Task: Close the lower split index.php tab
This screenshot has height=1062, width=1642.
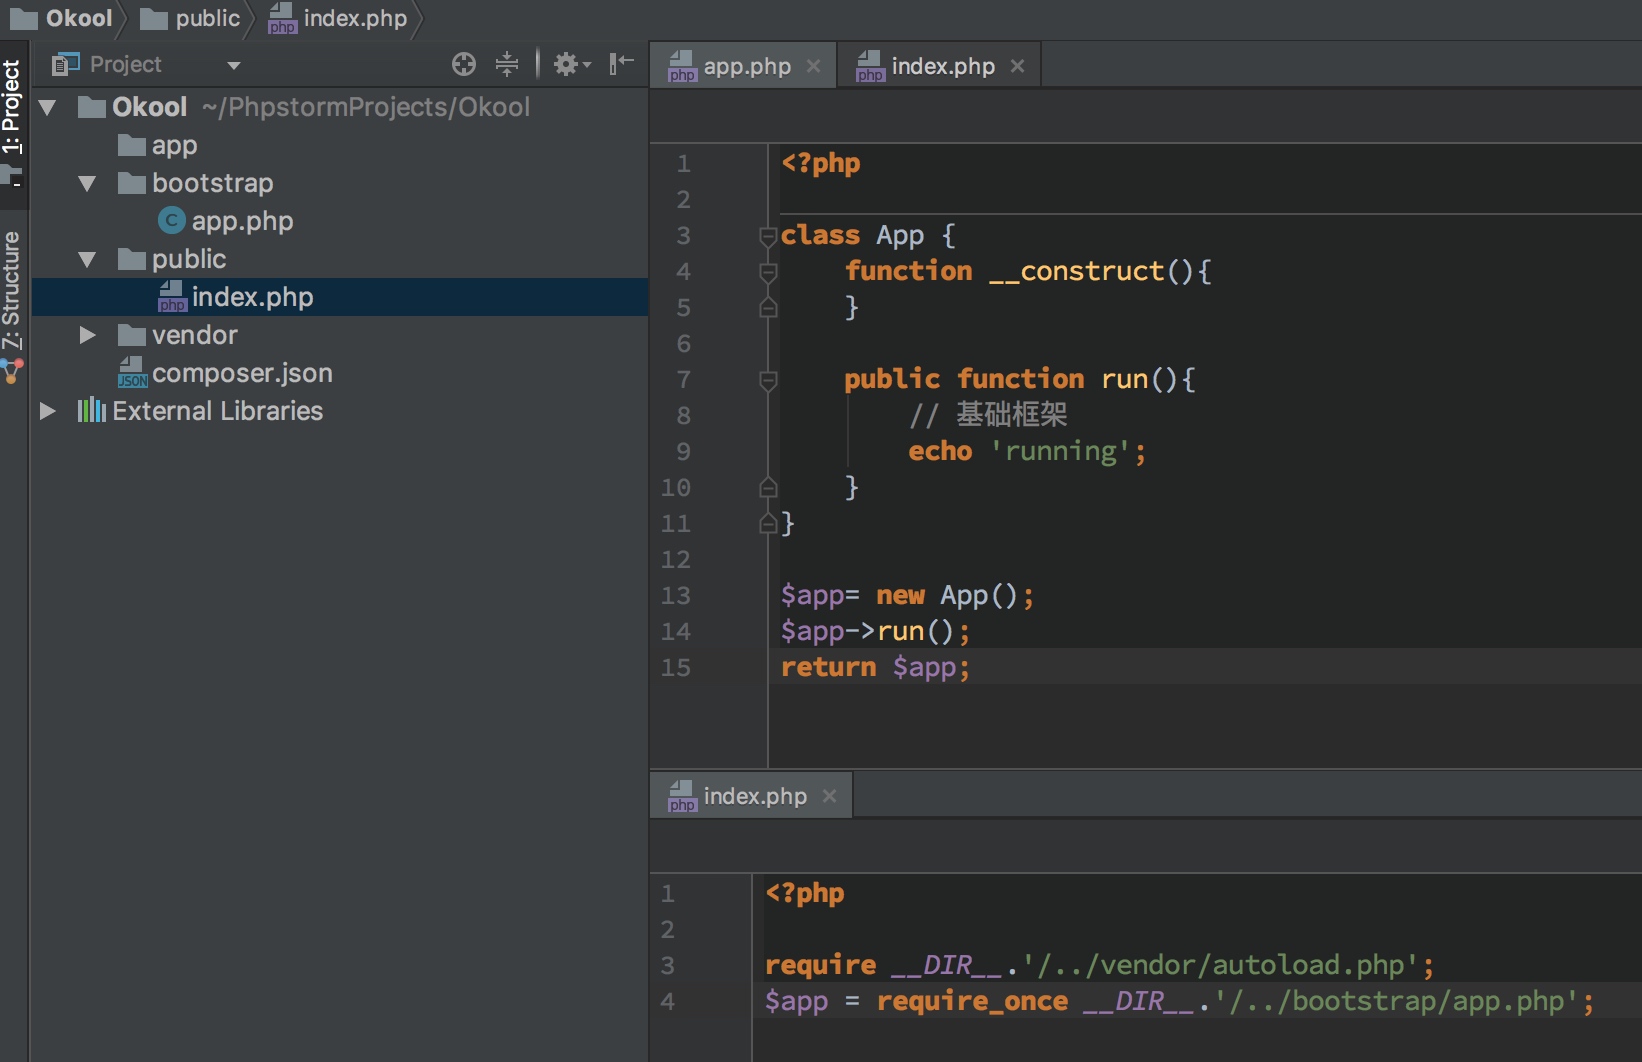Action: pos(829,796)
